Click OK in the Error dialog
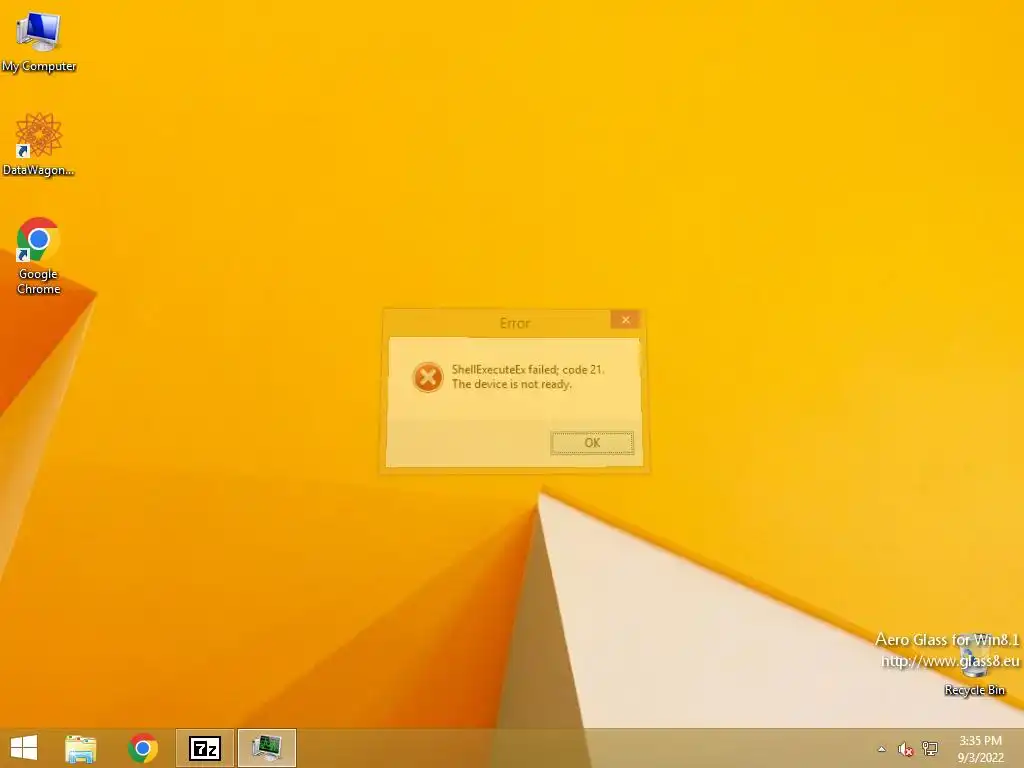1024x768 pixels. pos(592,443)
